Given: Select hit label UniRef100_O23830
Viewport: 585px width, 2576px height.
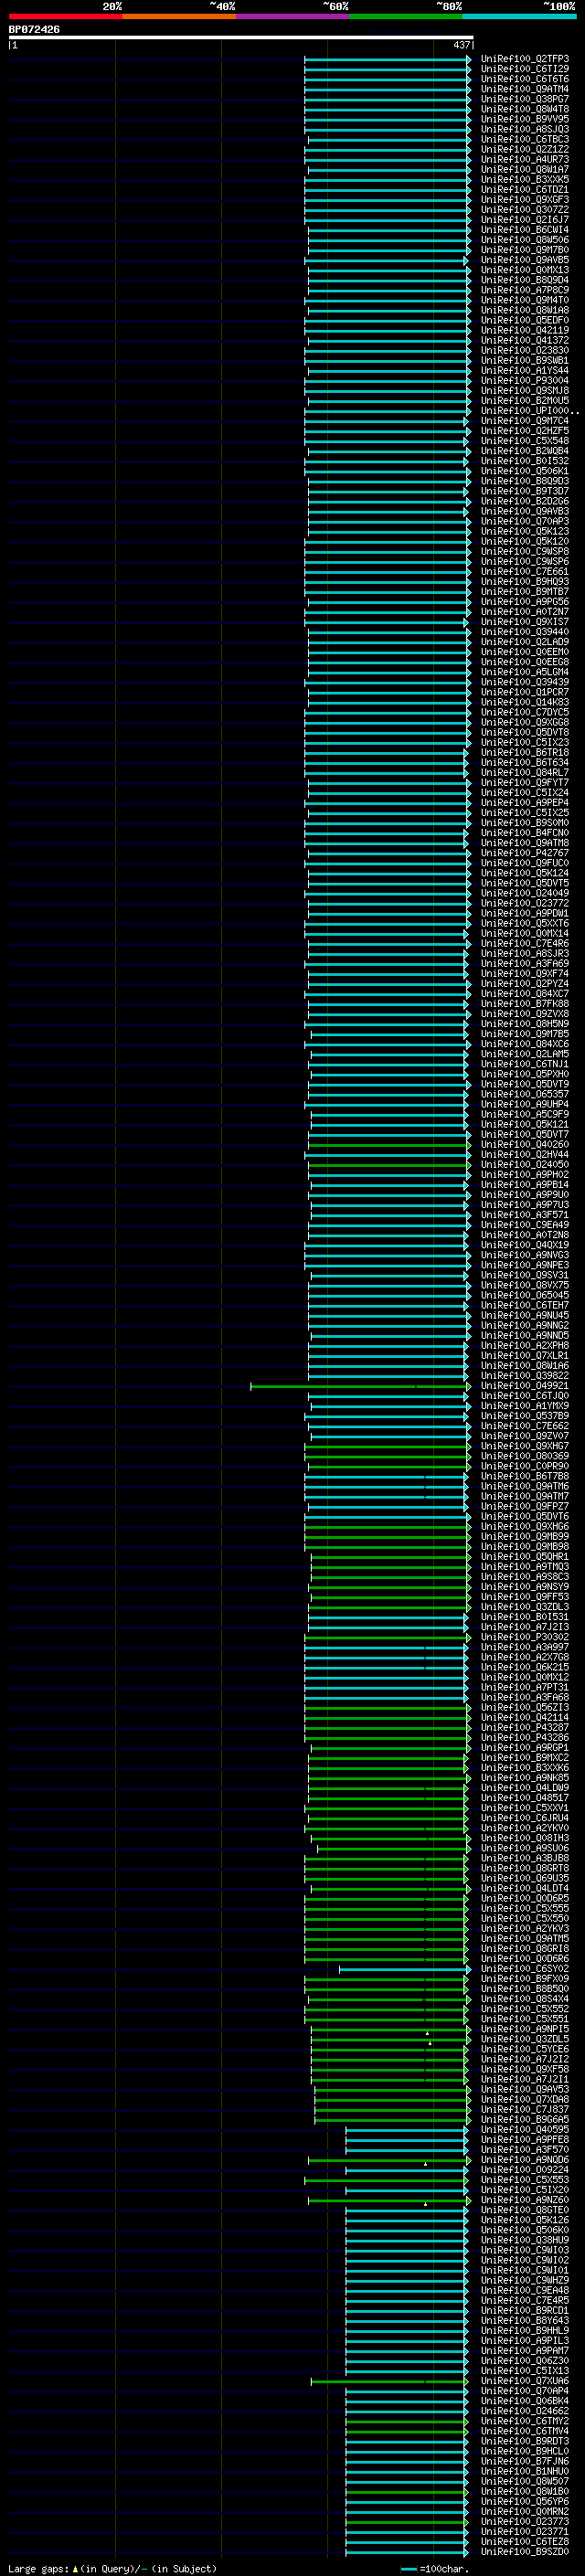Looking at the screenshot, I should coord(524,350).
